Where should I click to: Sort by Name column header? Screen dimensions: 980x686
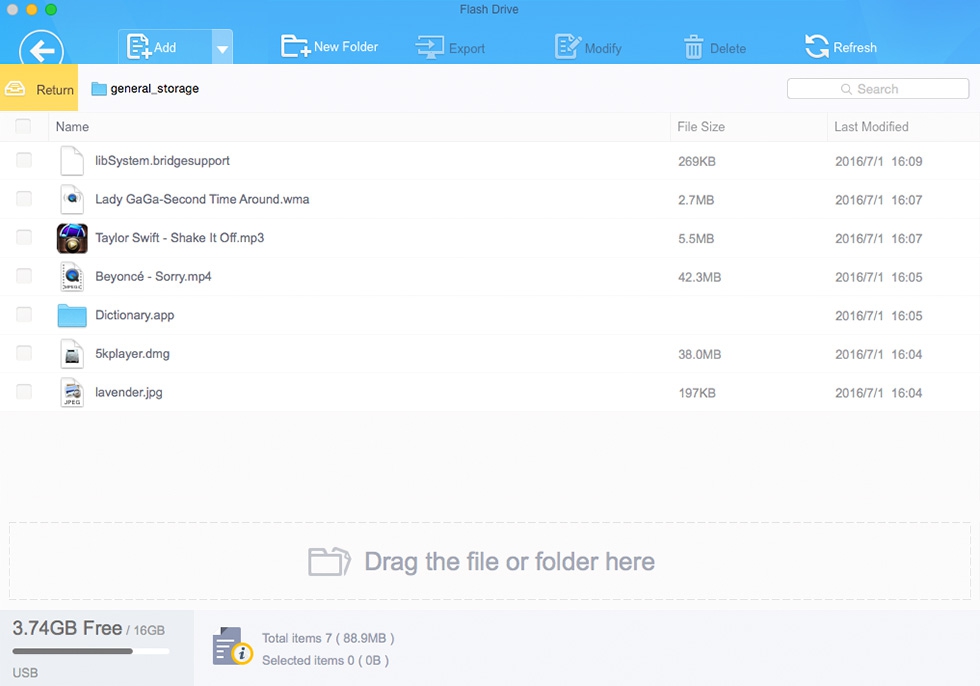coord(72,127)
